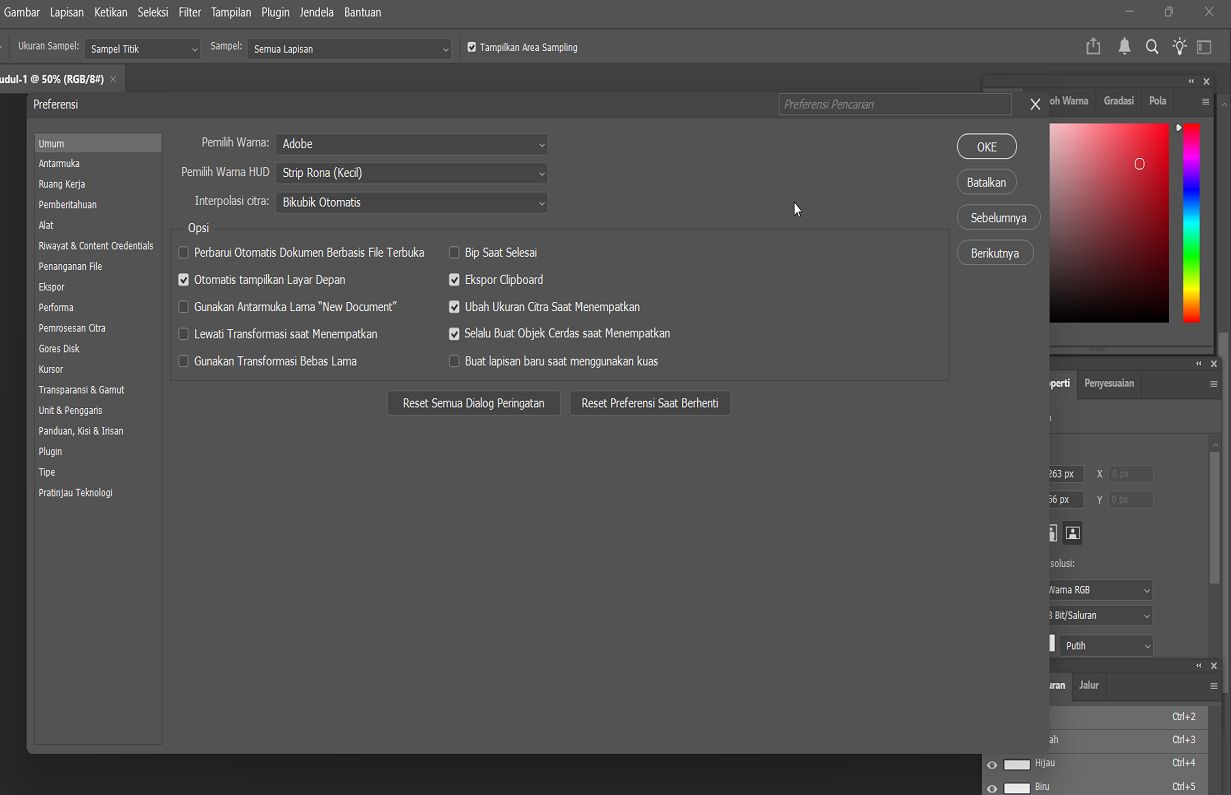Toggle visibility eye of Biru channel
The width and height of the screenshot is (1231, 795).
click(992, 788)
